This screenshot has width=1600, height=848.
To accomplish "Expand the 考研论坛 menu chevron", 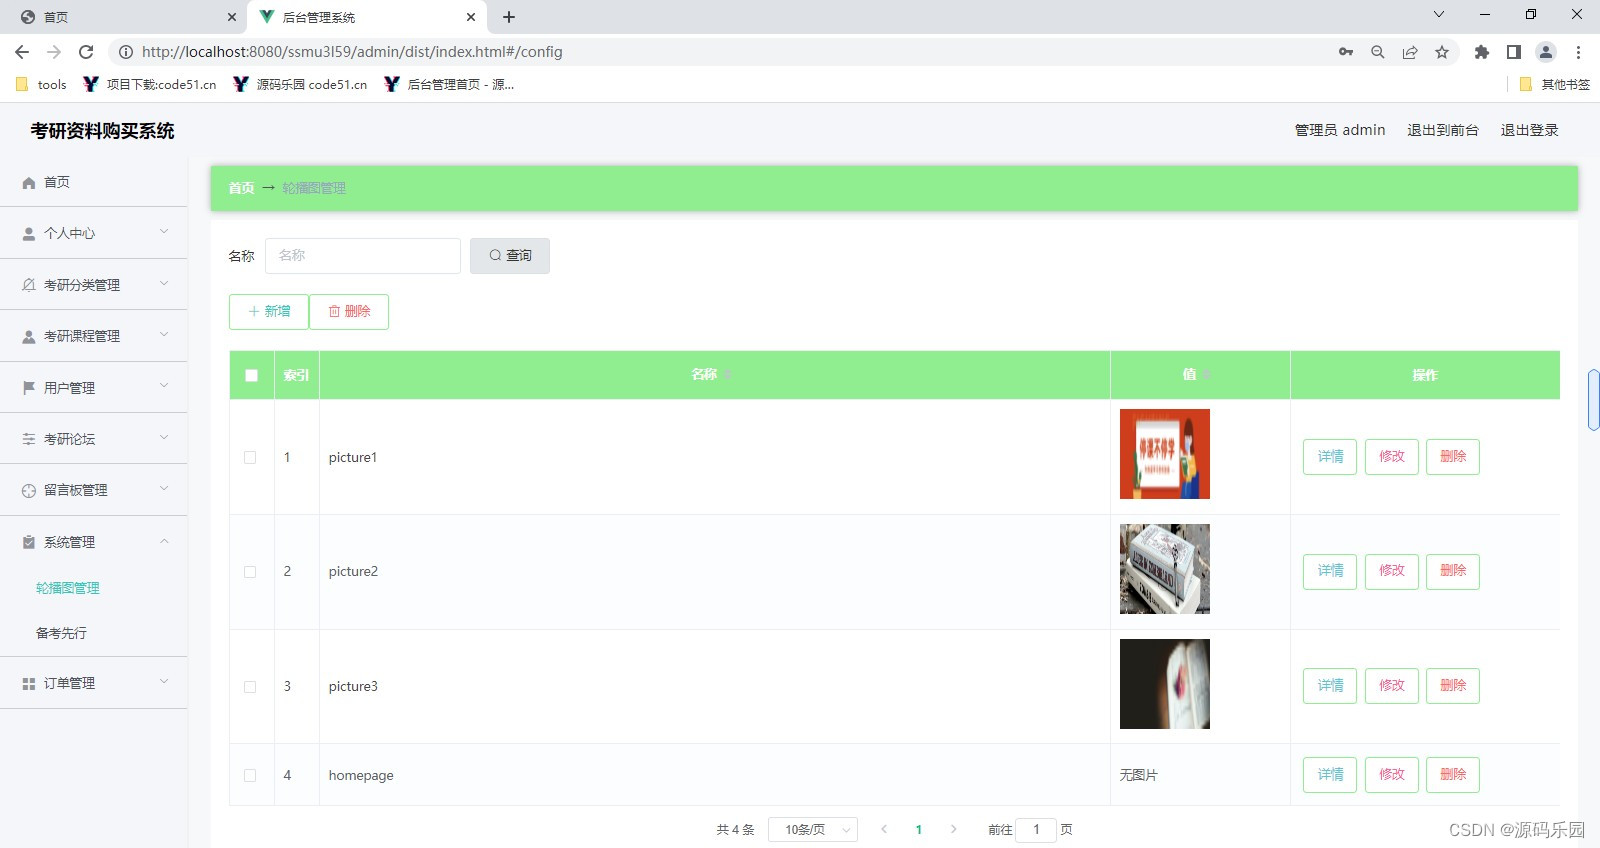I will click(164, 438).
